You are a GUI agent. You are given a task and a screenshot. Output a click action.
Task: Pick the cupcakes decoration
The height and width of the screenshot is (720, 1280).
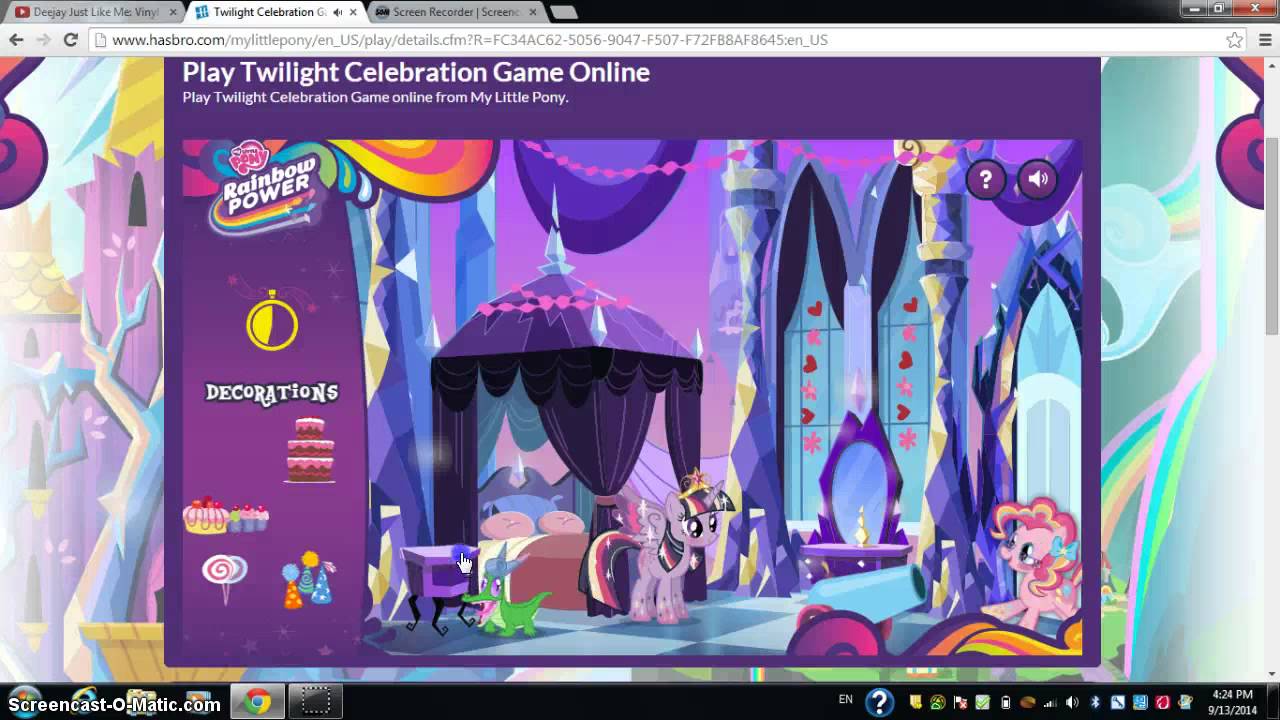coord(226,515)
